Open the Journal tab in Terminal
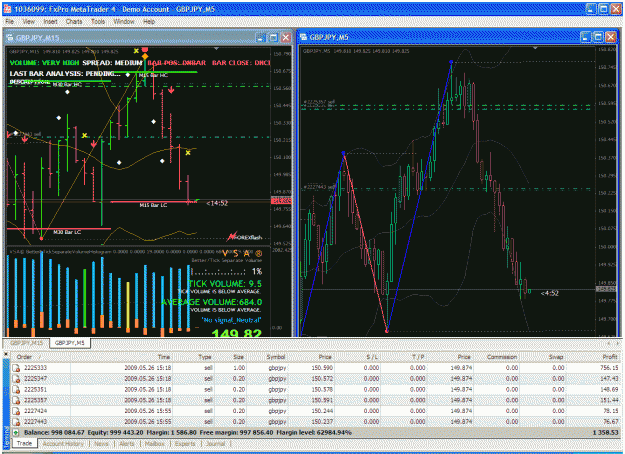Viewport: 625px width, 454px height. coord(215,444)
